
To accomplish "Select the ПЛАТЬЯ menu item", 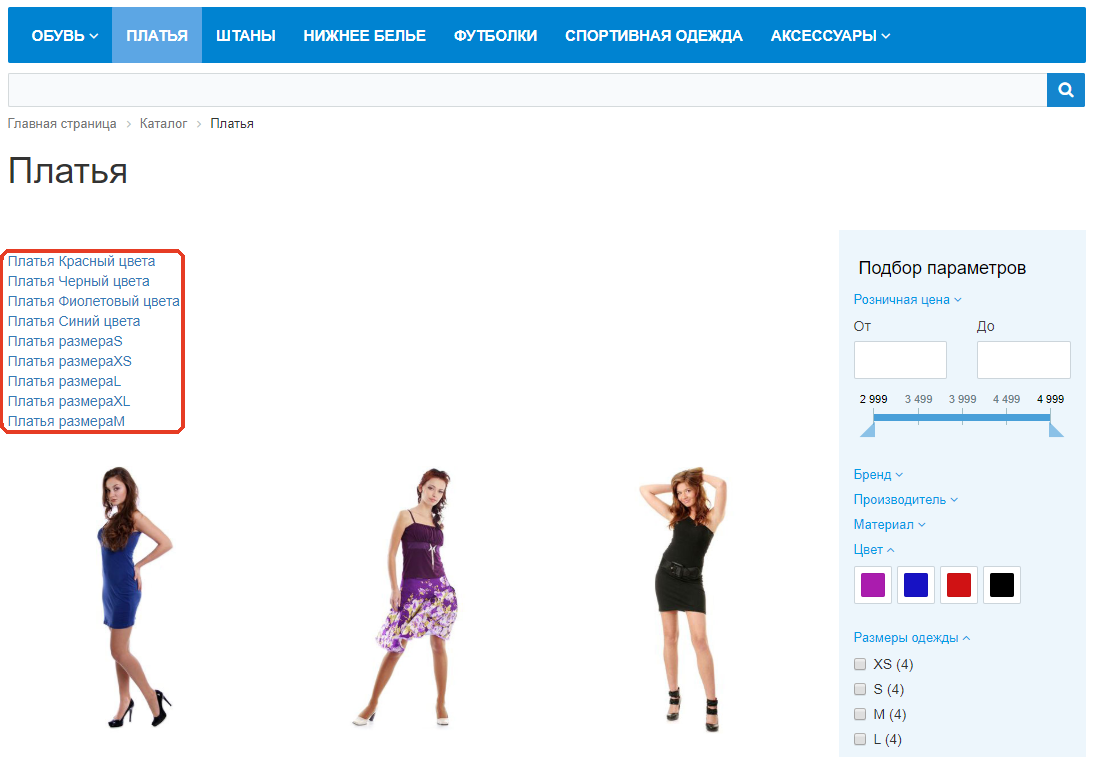I will tap(157, 36).
